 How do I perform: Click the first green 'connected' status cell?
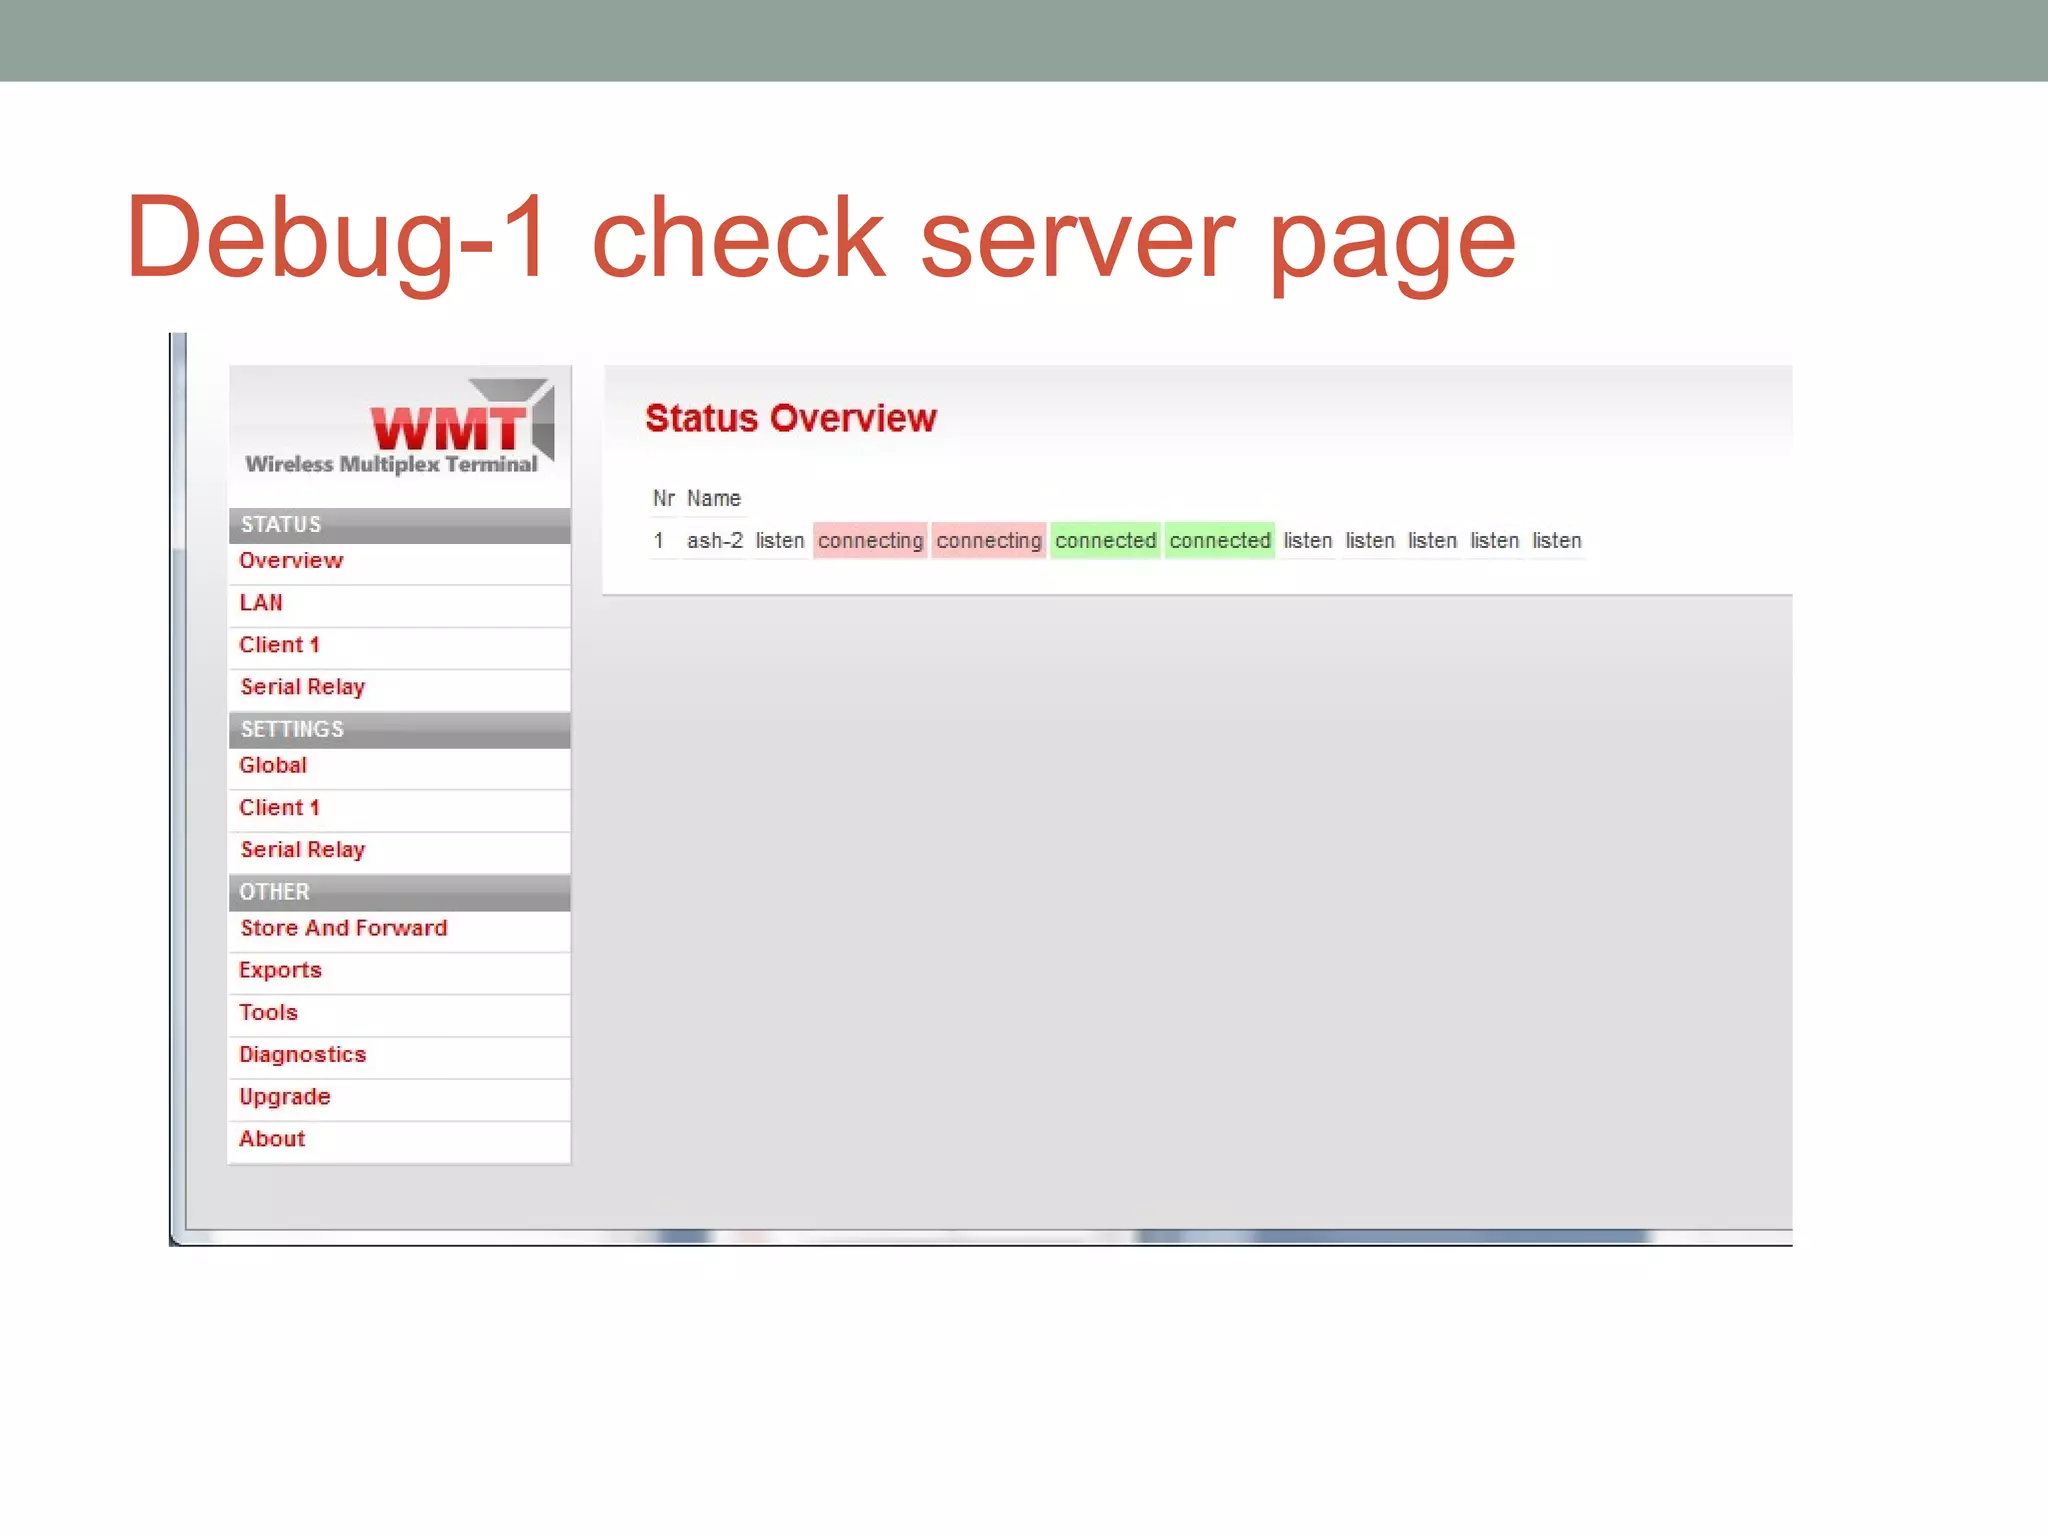pyautogui.click(x=1105, y=541)
